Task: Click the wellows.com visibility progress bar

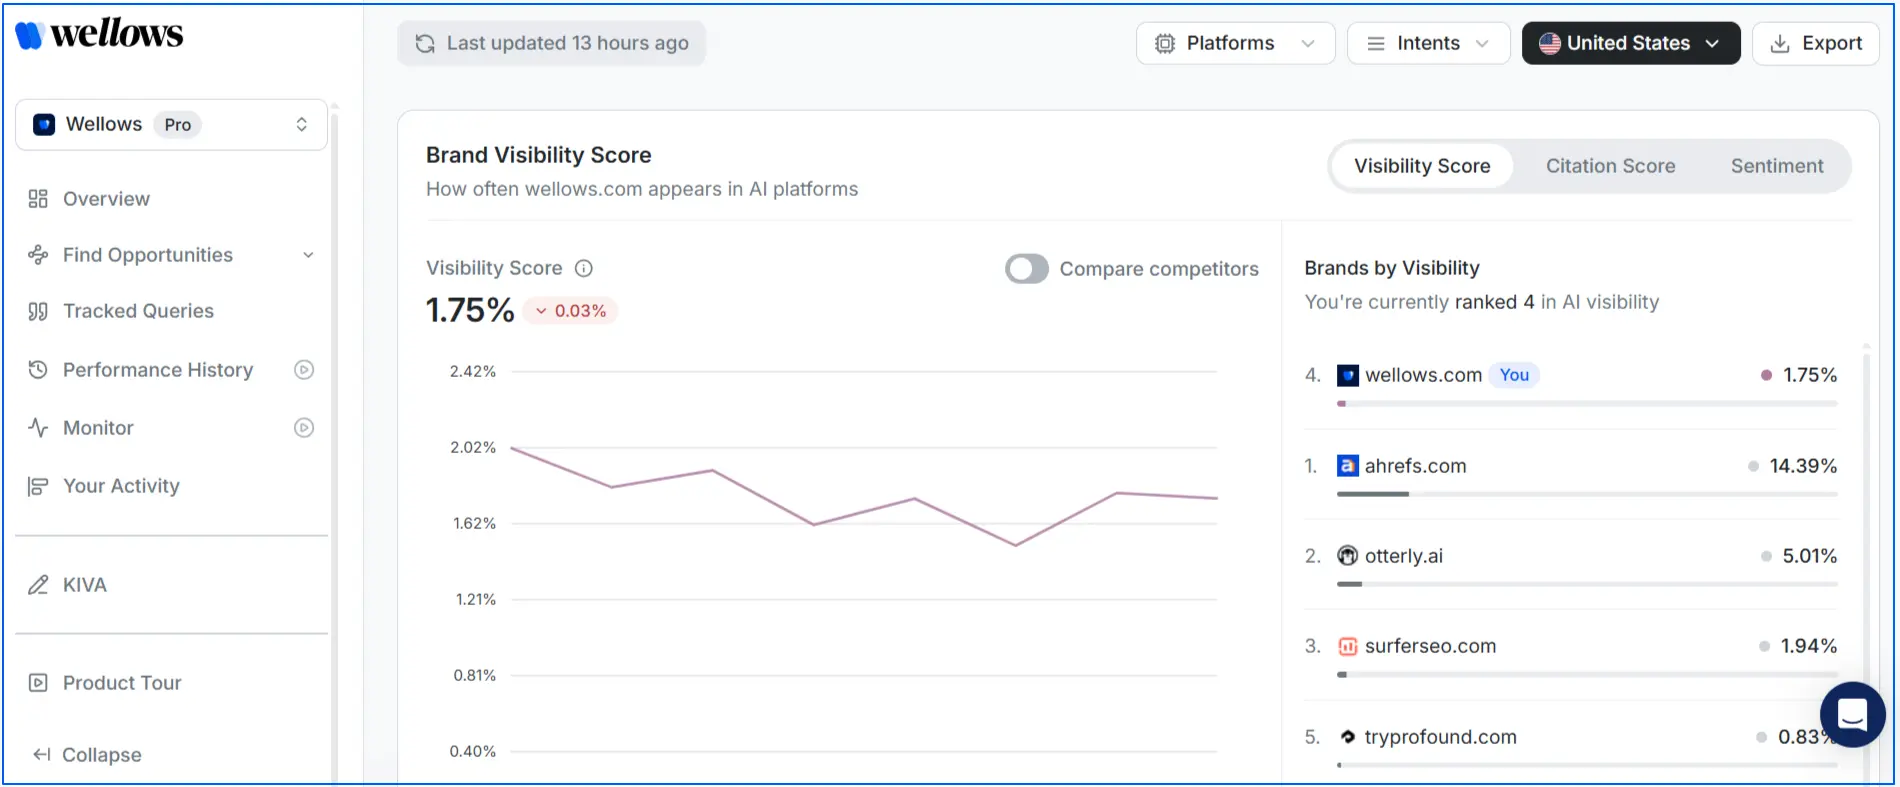Action: (x=1587, y=404)
